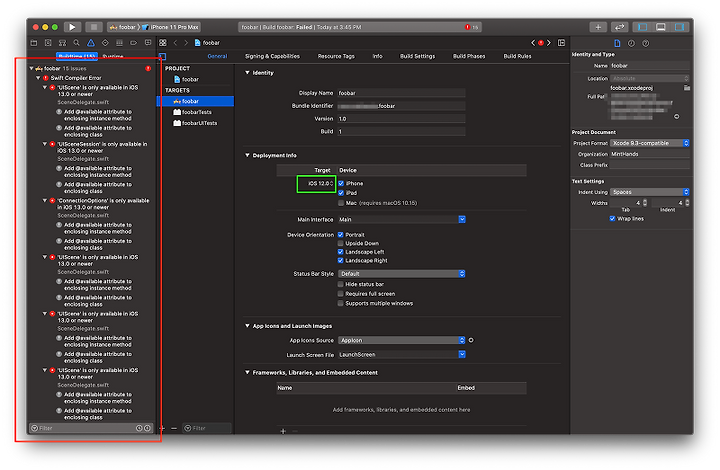The height and width of the screenshot is (470, 720).
Task: Open the Find navigator magnifier
Action: [x=77, y=43]
